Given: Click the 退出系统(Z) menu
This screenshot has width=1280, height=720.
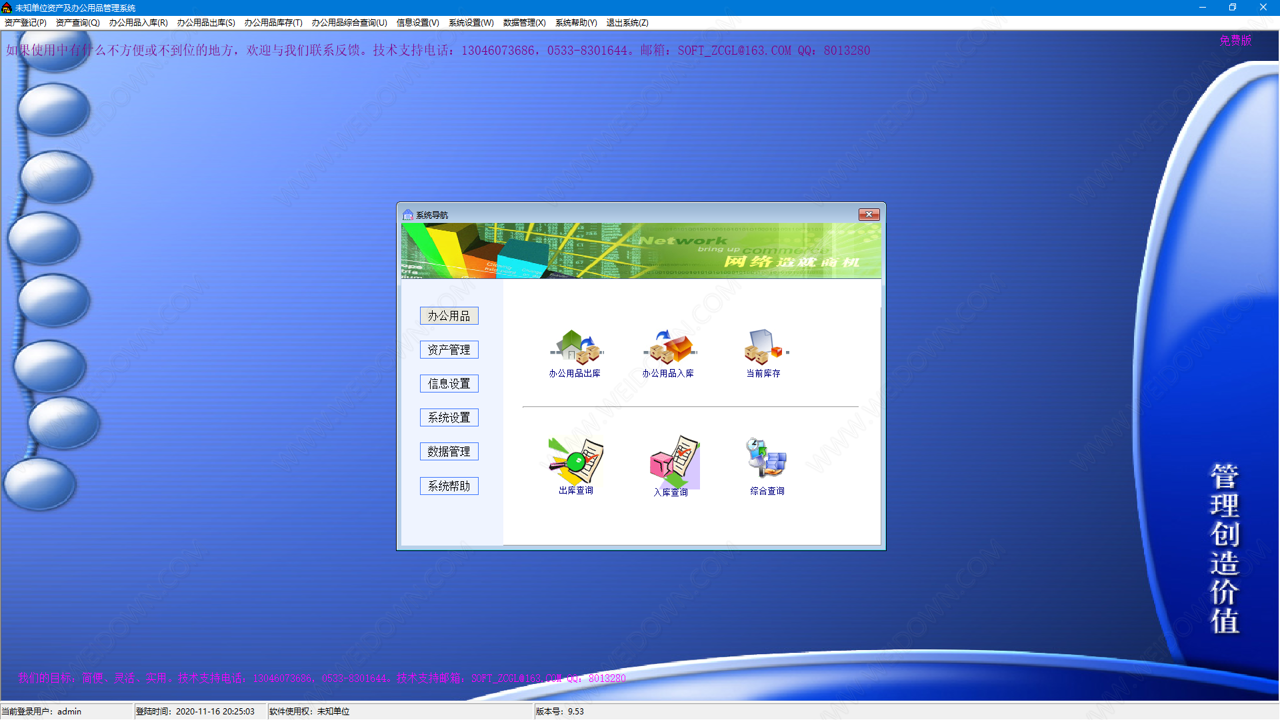Looking at the screenshot, I should tap(627, 23).
